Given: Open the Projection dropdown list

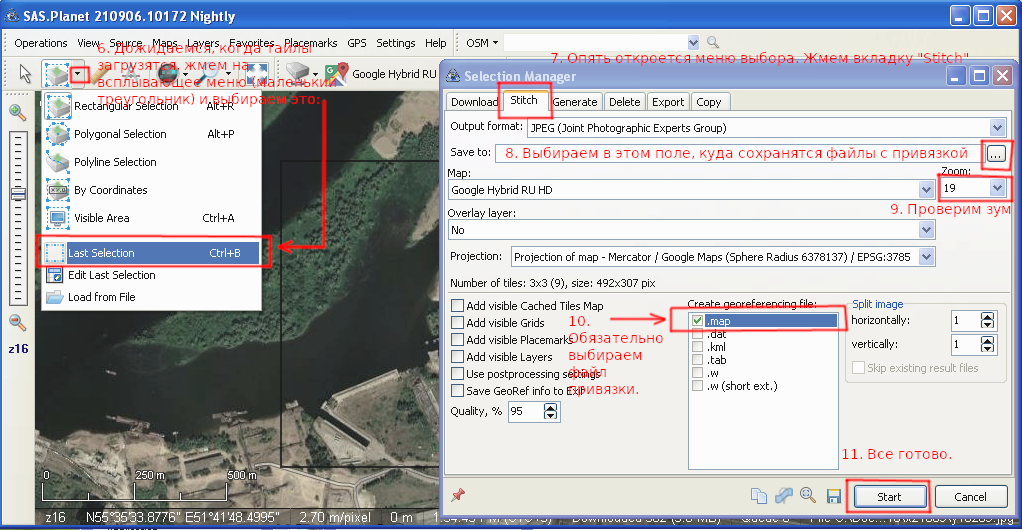Looking at the screenshot, I should (x=926, y=257).
